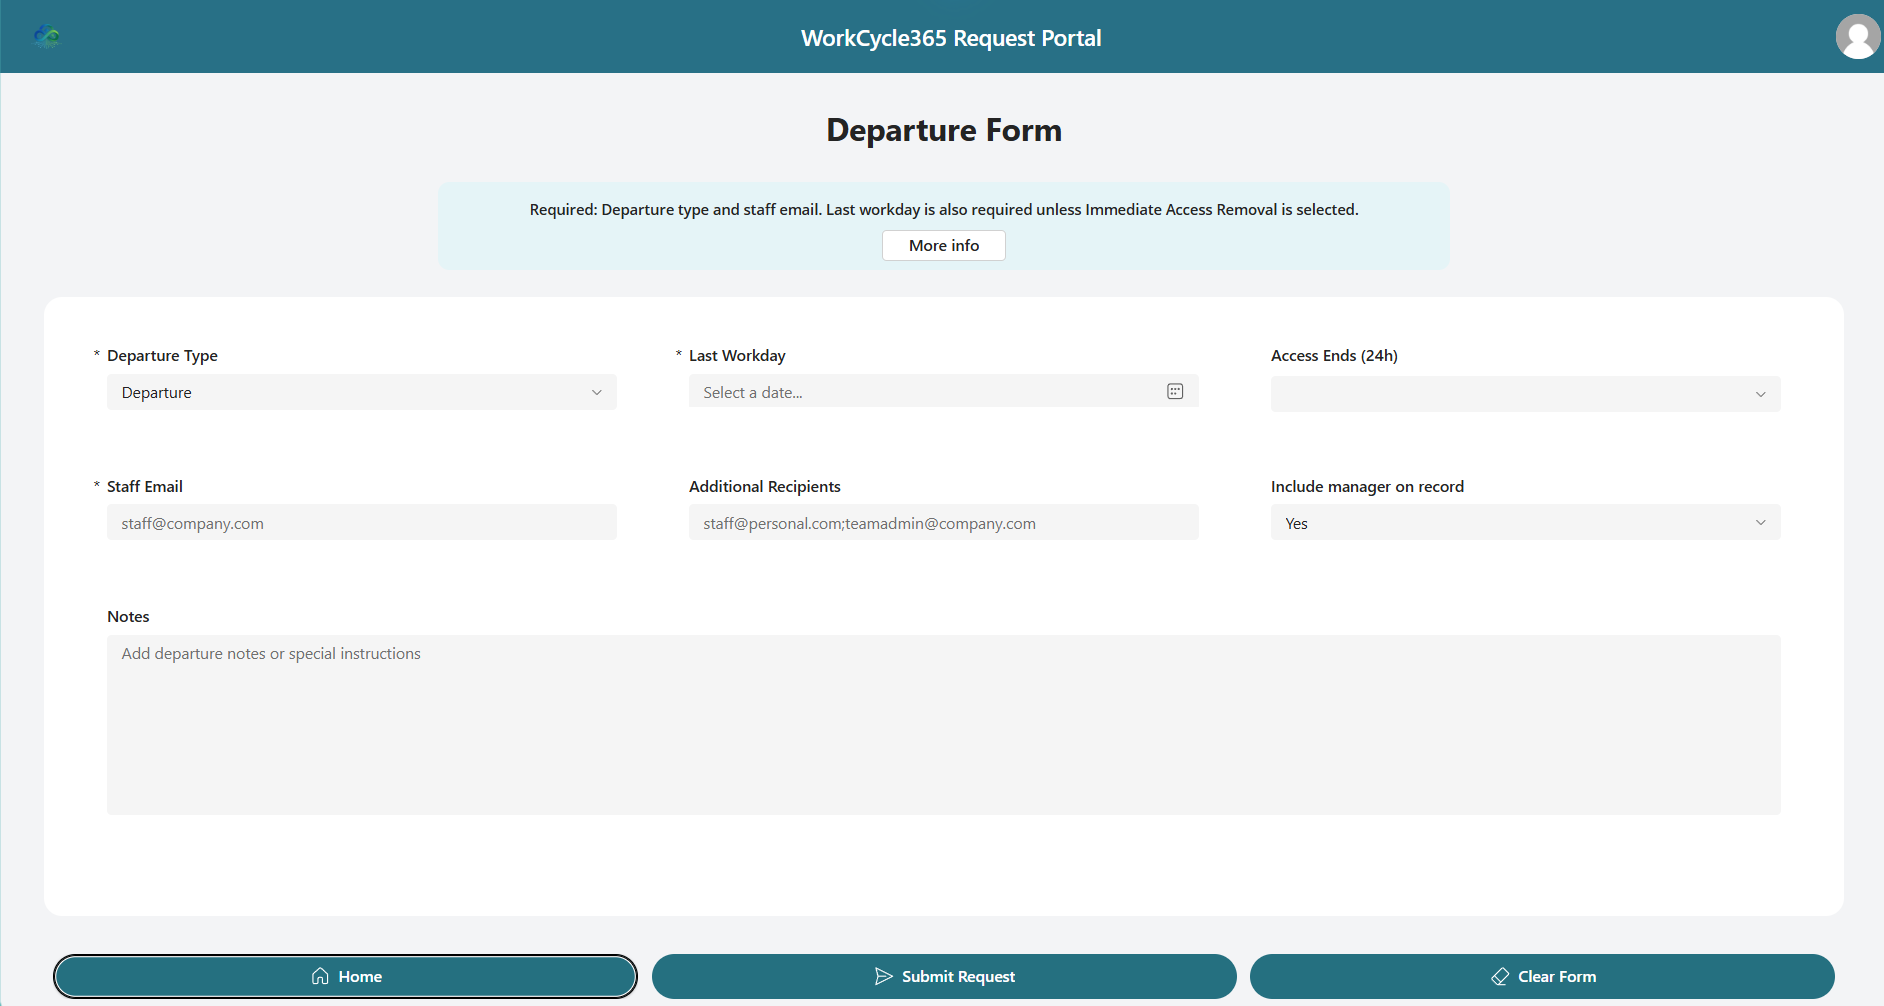Click the More info button

(943, 246)
